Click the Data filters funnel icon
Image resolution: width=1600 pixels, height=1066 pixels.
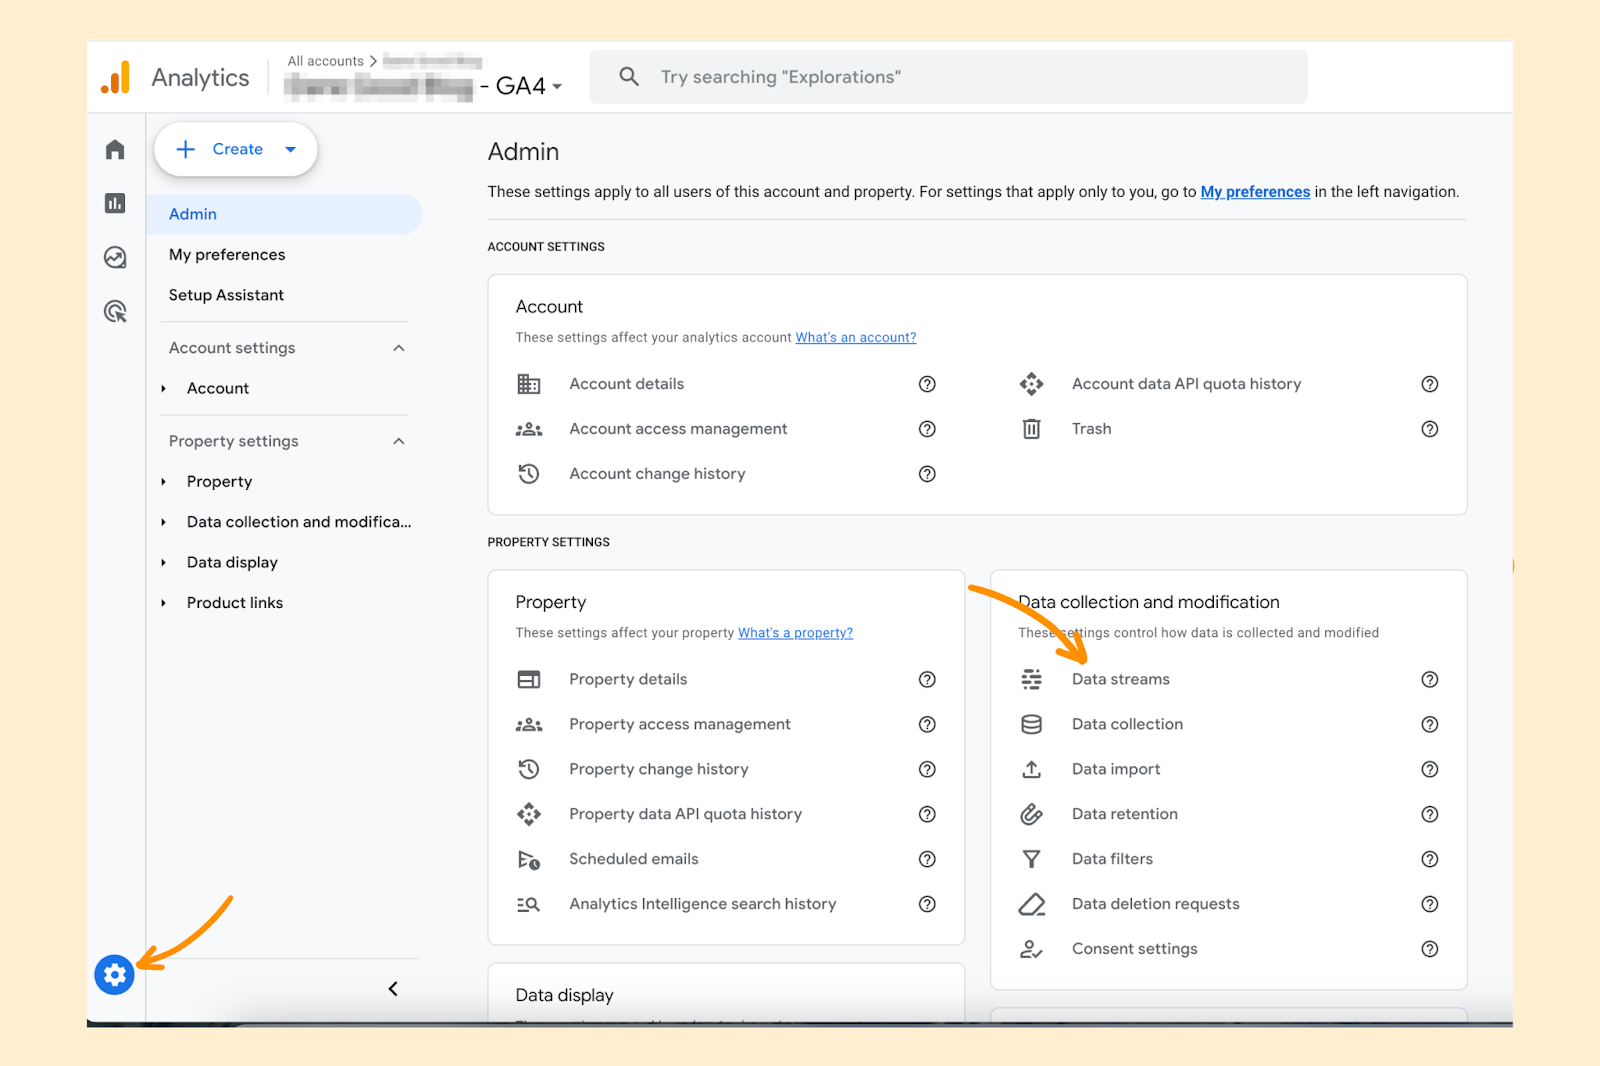click(1031, 858)
